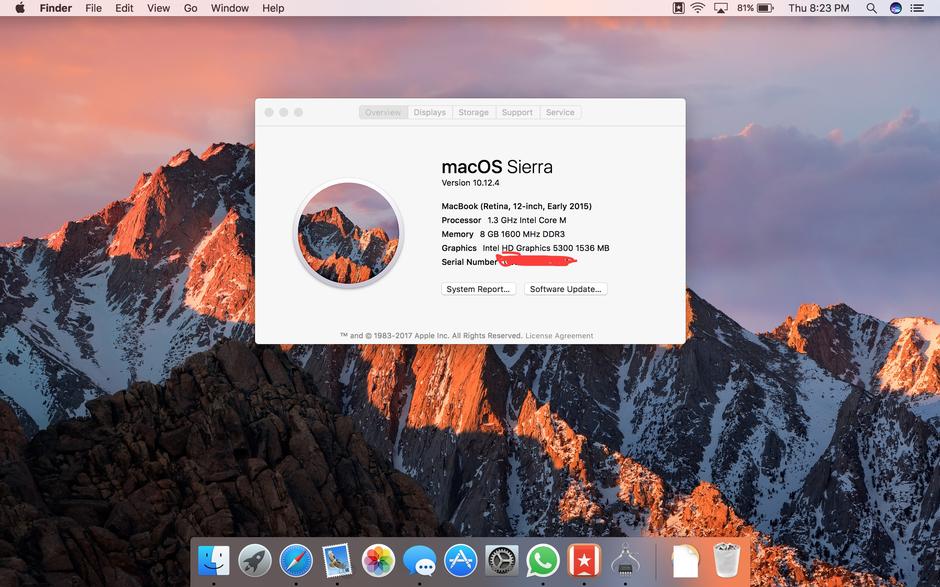
Task: Close the About This Mac window
Action: click(269, 112)
